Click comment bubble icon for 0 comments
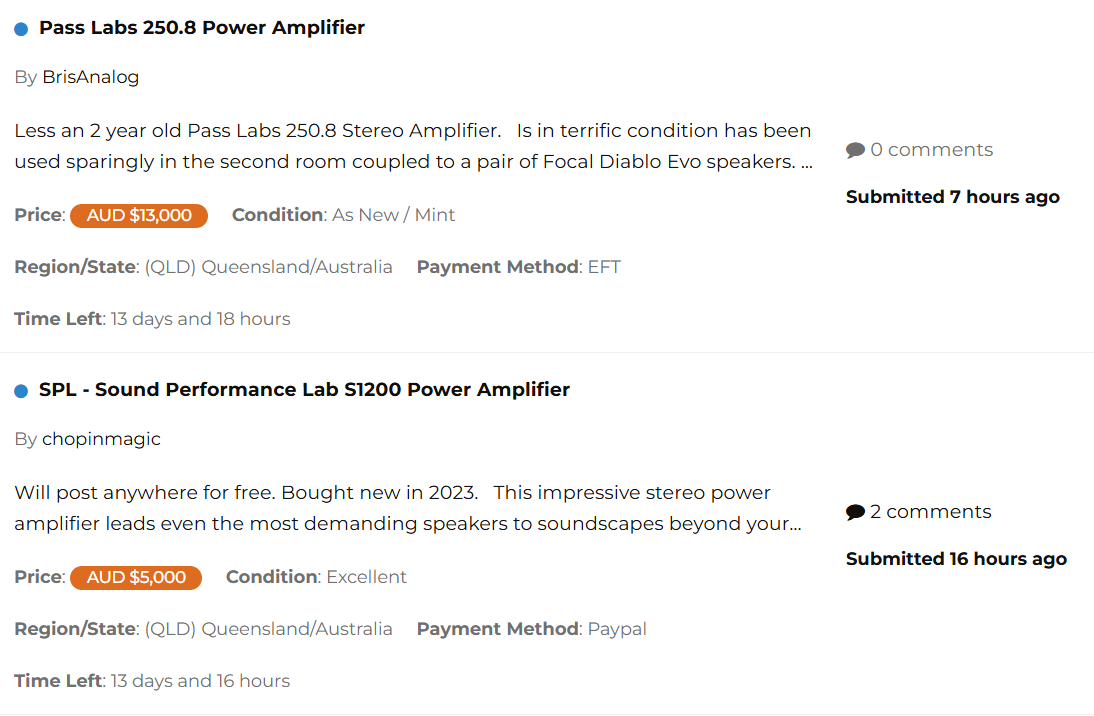The width and height of the screenshot is (1094, 716). click(855, 151)
